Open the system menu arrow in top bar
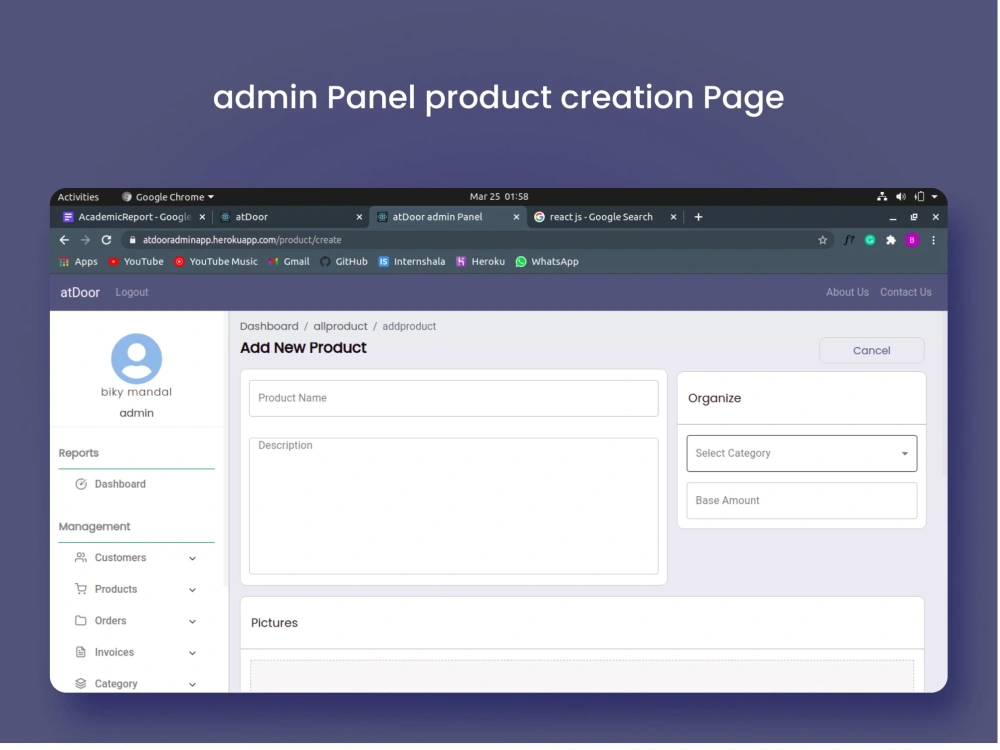This screenshot has height=750, width=1000. [x=934, y=196]
